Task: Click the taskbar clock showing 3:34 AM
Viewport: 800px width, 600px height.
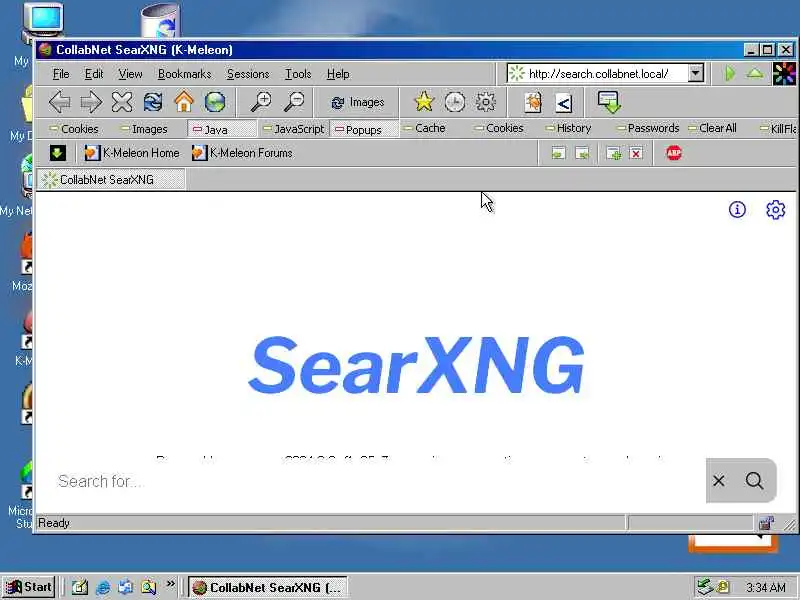Action: [x=766, y=588]
